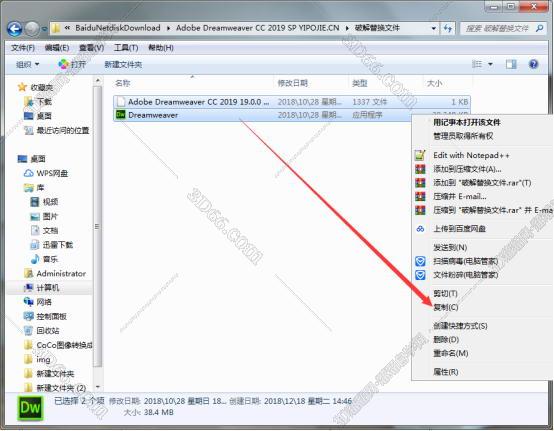Viewport: 554px width, 431px height.
Task: Click the search magnifier icon
Action: (x=539, y=28)
